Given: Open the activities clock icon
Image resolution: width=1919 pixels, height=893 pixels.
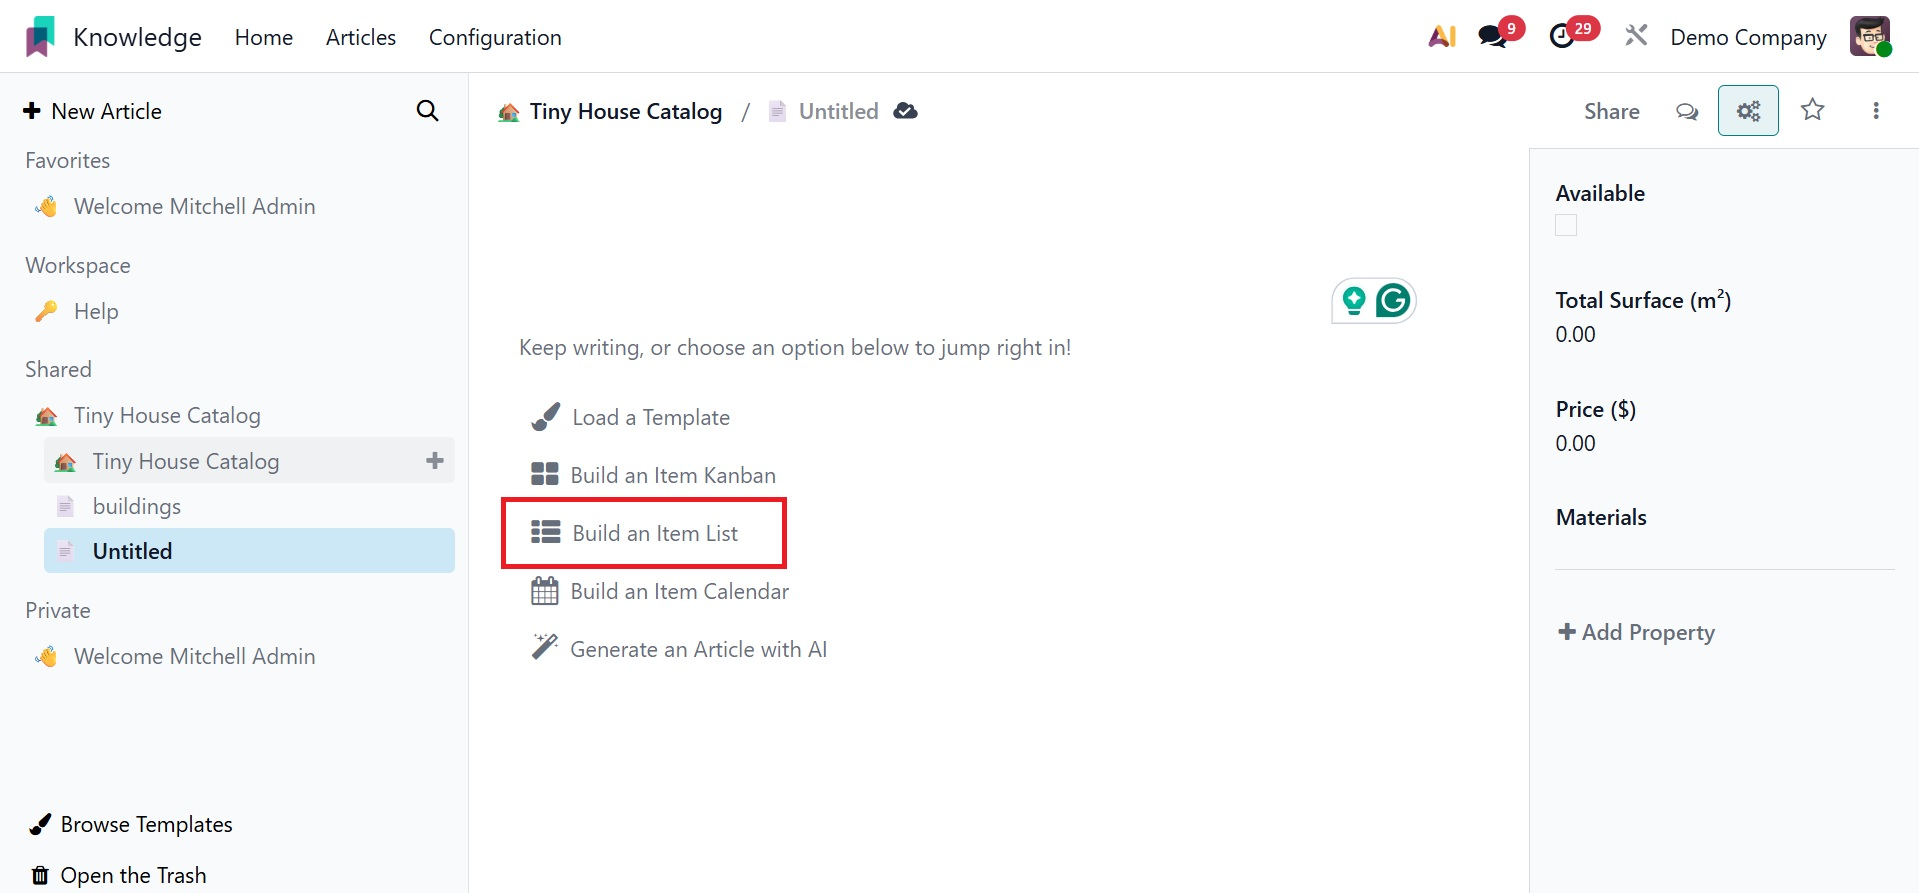Looking at the screenshot, I should point(1562,37).
